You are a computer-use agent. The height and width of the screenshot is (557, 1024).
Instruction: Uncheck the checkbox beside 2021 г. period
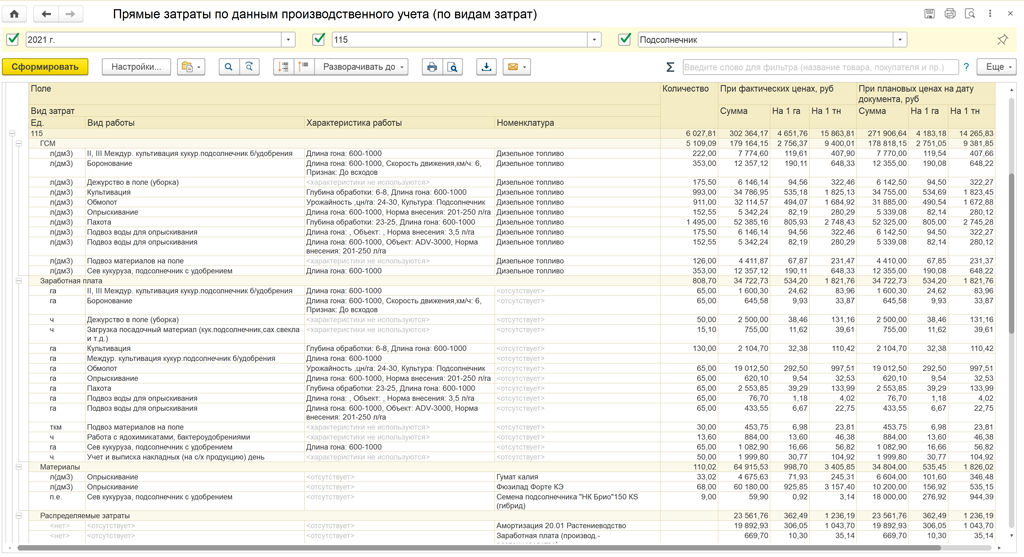click(x=13, y=40)
